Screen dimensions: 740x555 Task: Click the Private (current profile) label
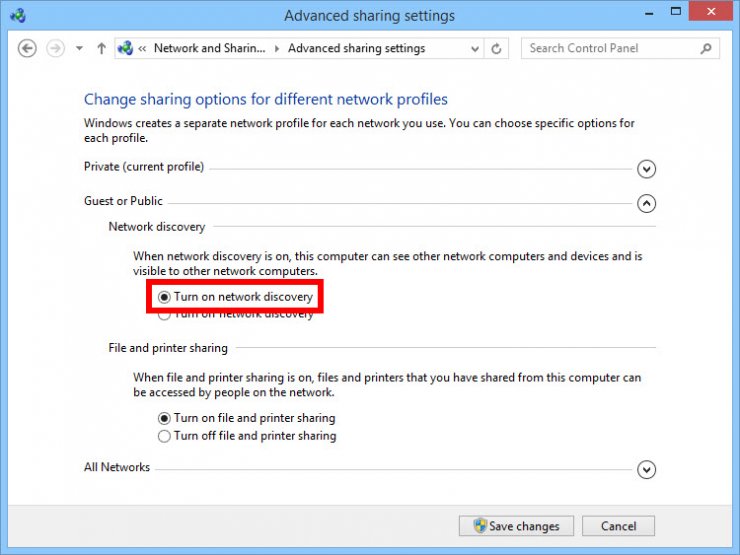point(144,167)
